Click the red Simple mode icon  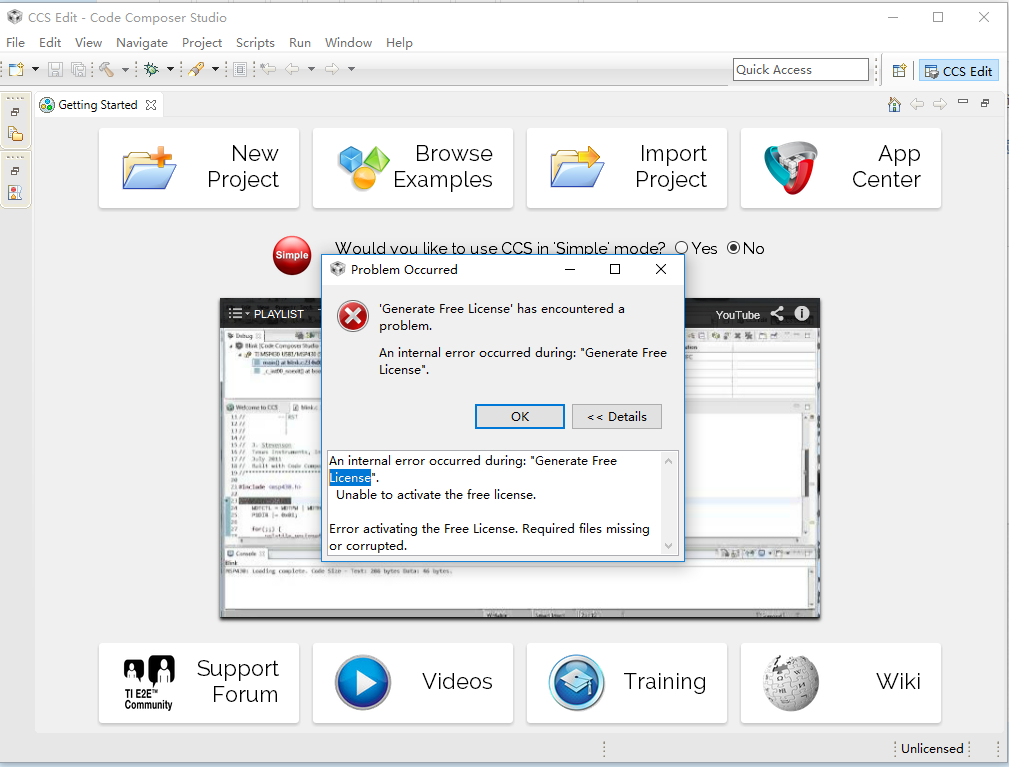292,255
